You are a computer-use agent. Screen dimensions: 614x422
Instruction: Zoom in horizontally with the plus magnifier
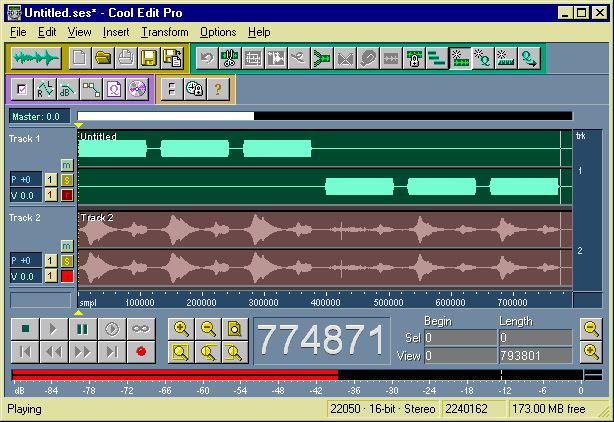[181, 329]
